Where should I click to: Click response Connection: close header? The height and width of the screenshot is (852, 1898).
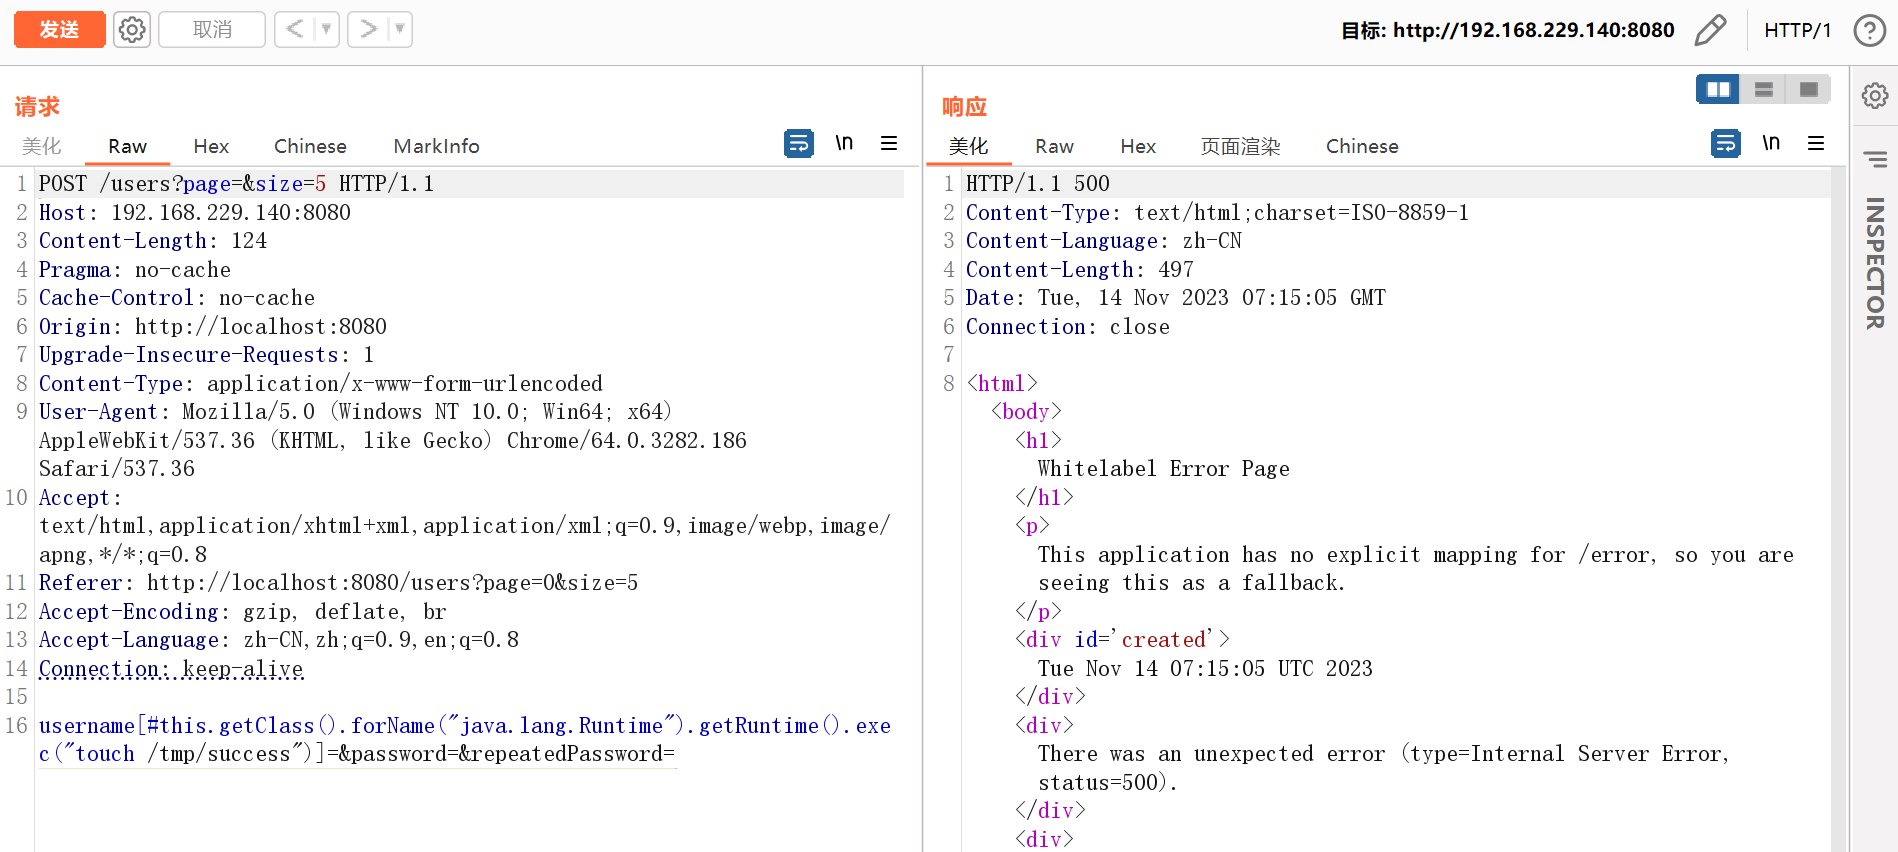pyautogui.click(x=1068, y=327)
